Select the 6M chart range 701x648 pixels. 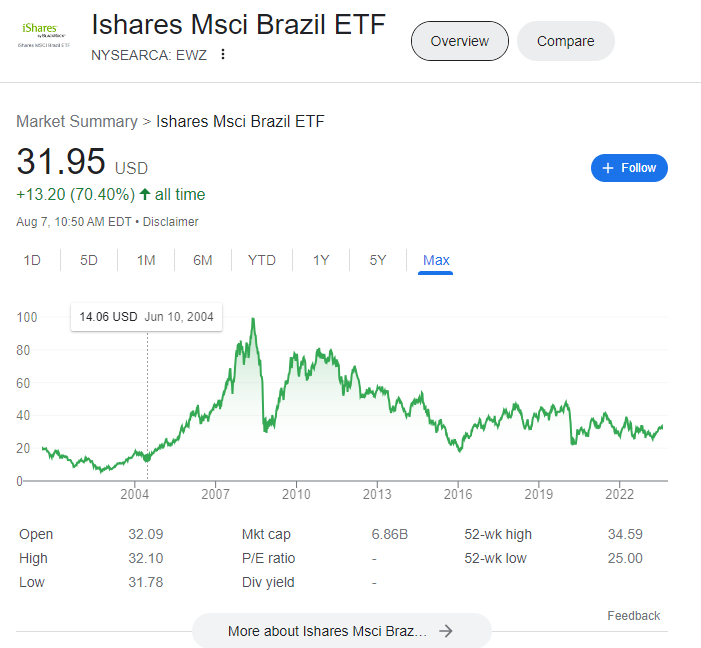click(x=203, y=260)
